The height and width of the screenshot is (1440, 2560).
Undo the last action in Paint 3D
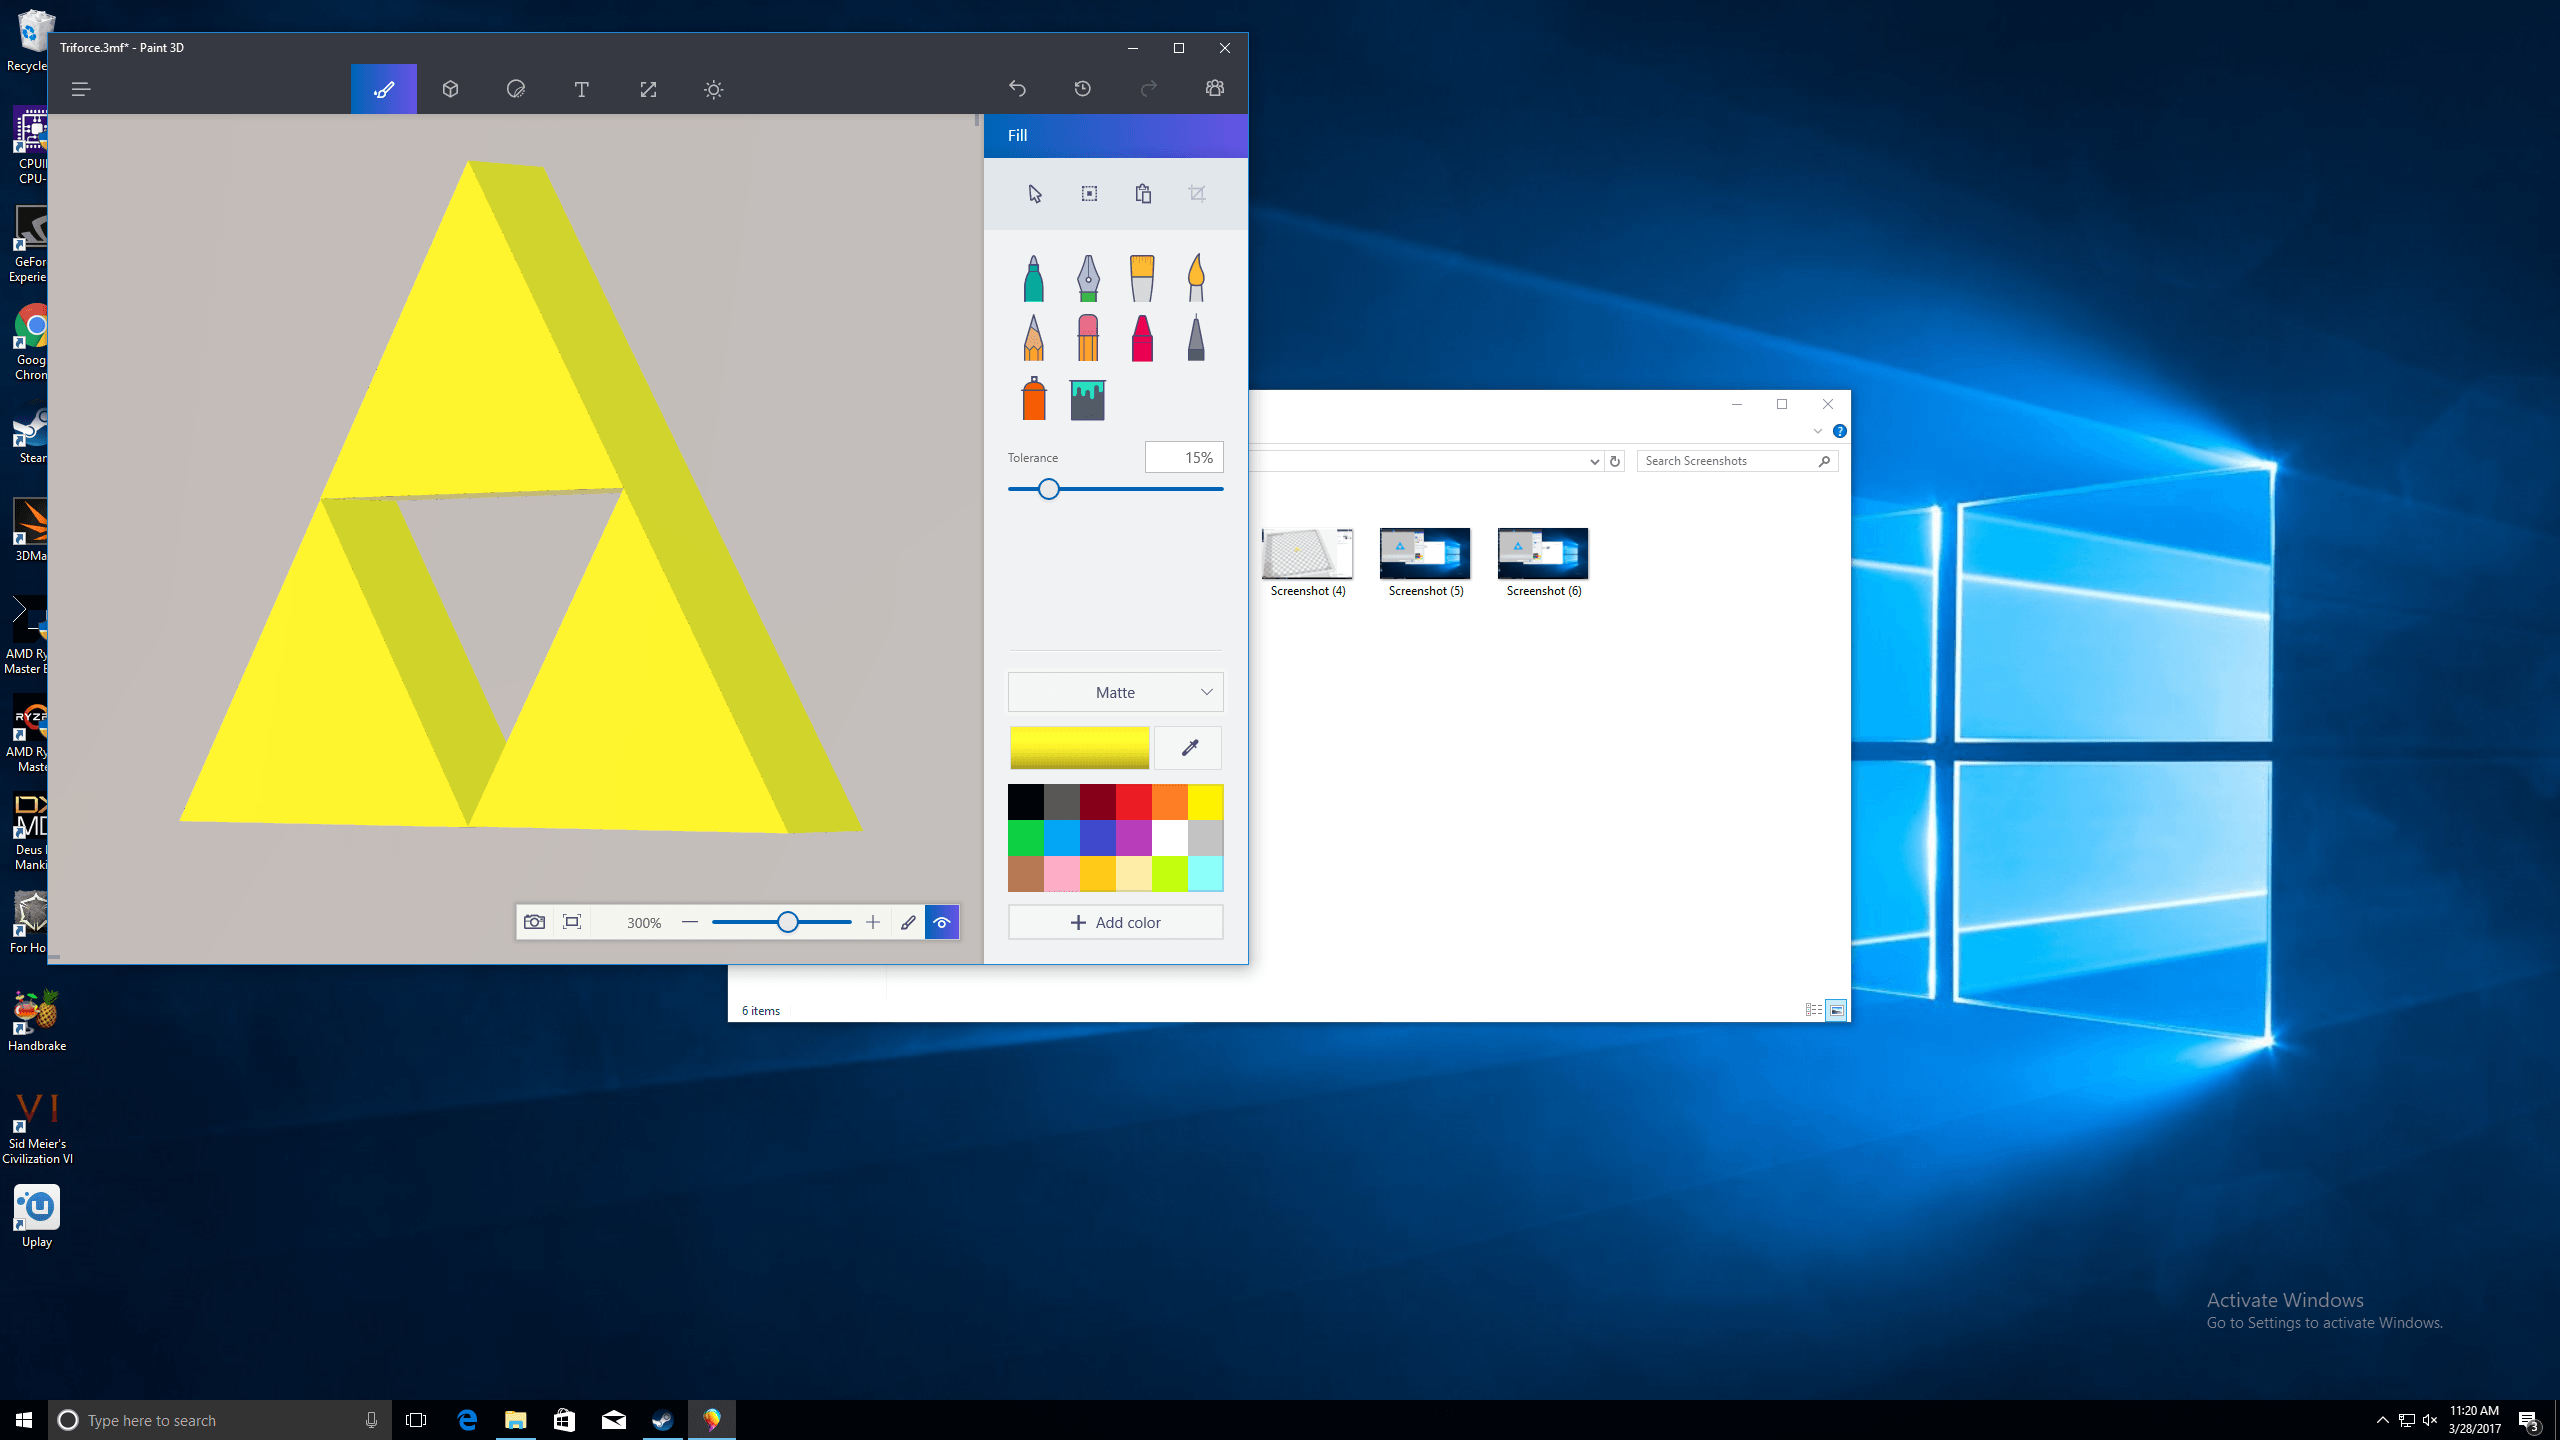1017,89
